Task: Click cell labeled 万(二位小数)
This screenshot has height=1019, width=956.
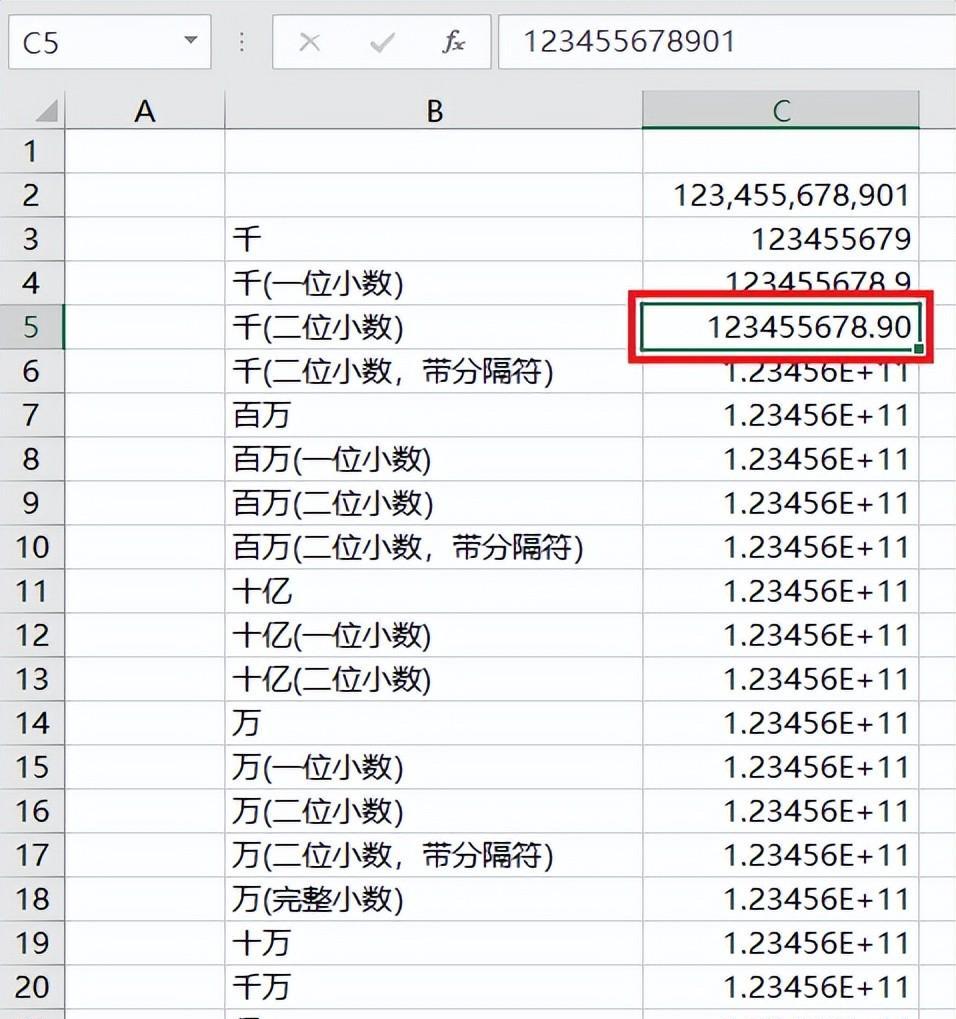Action: tap(433, 811)
